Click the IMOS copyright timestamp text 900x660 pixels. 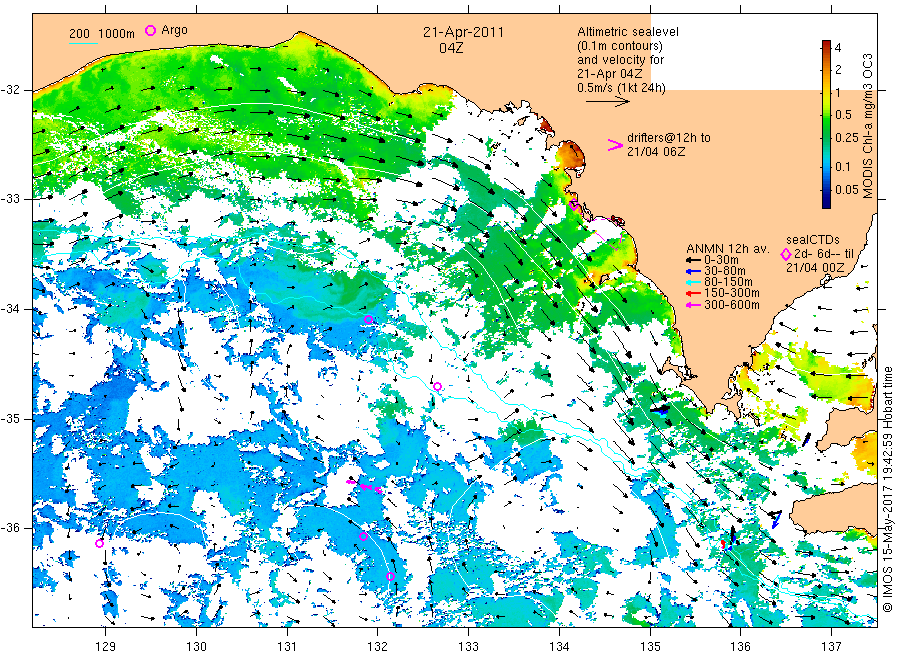pyautogui.click(x=887, y=489)
